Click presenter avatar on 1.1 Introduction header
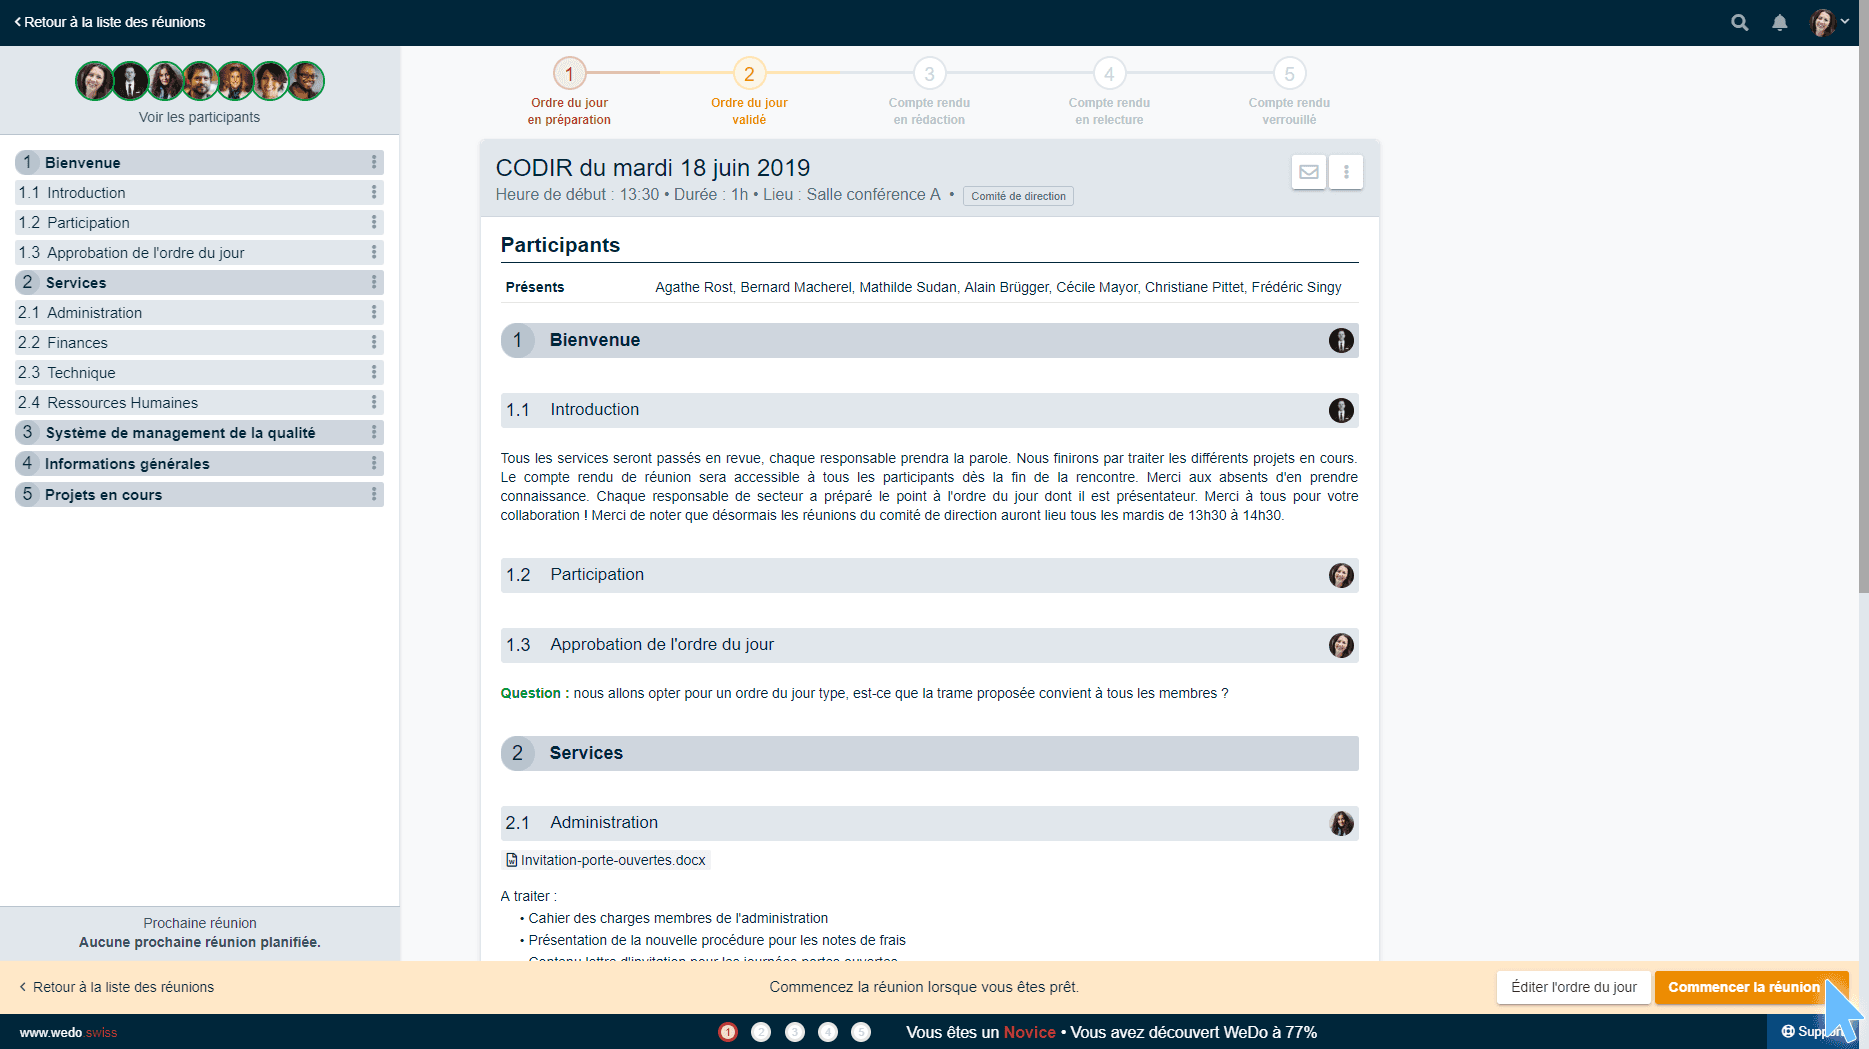 (1341, 410)
